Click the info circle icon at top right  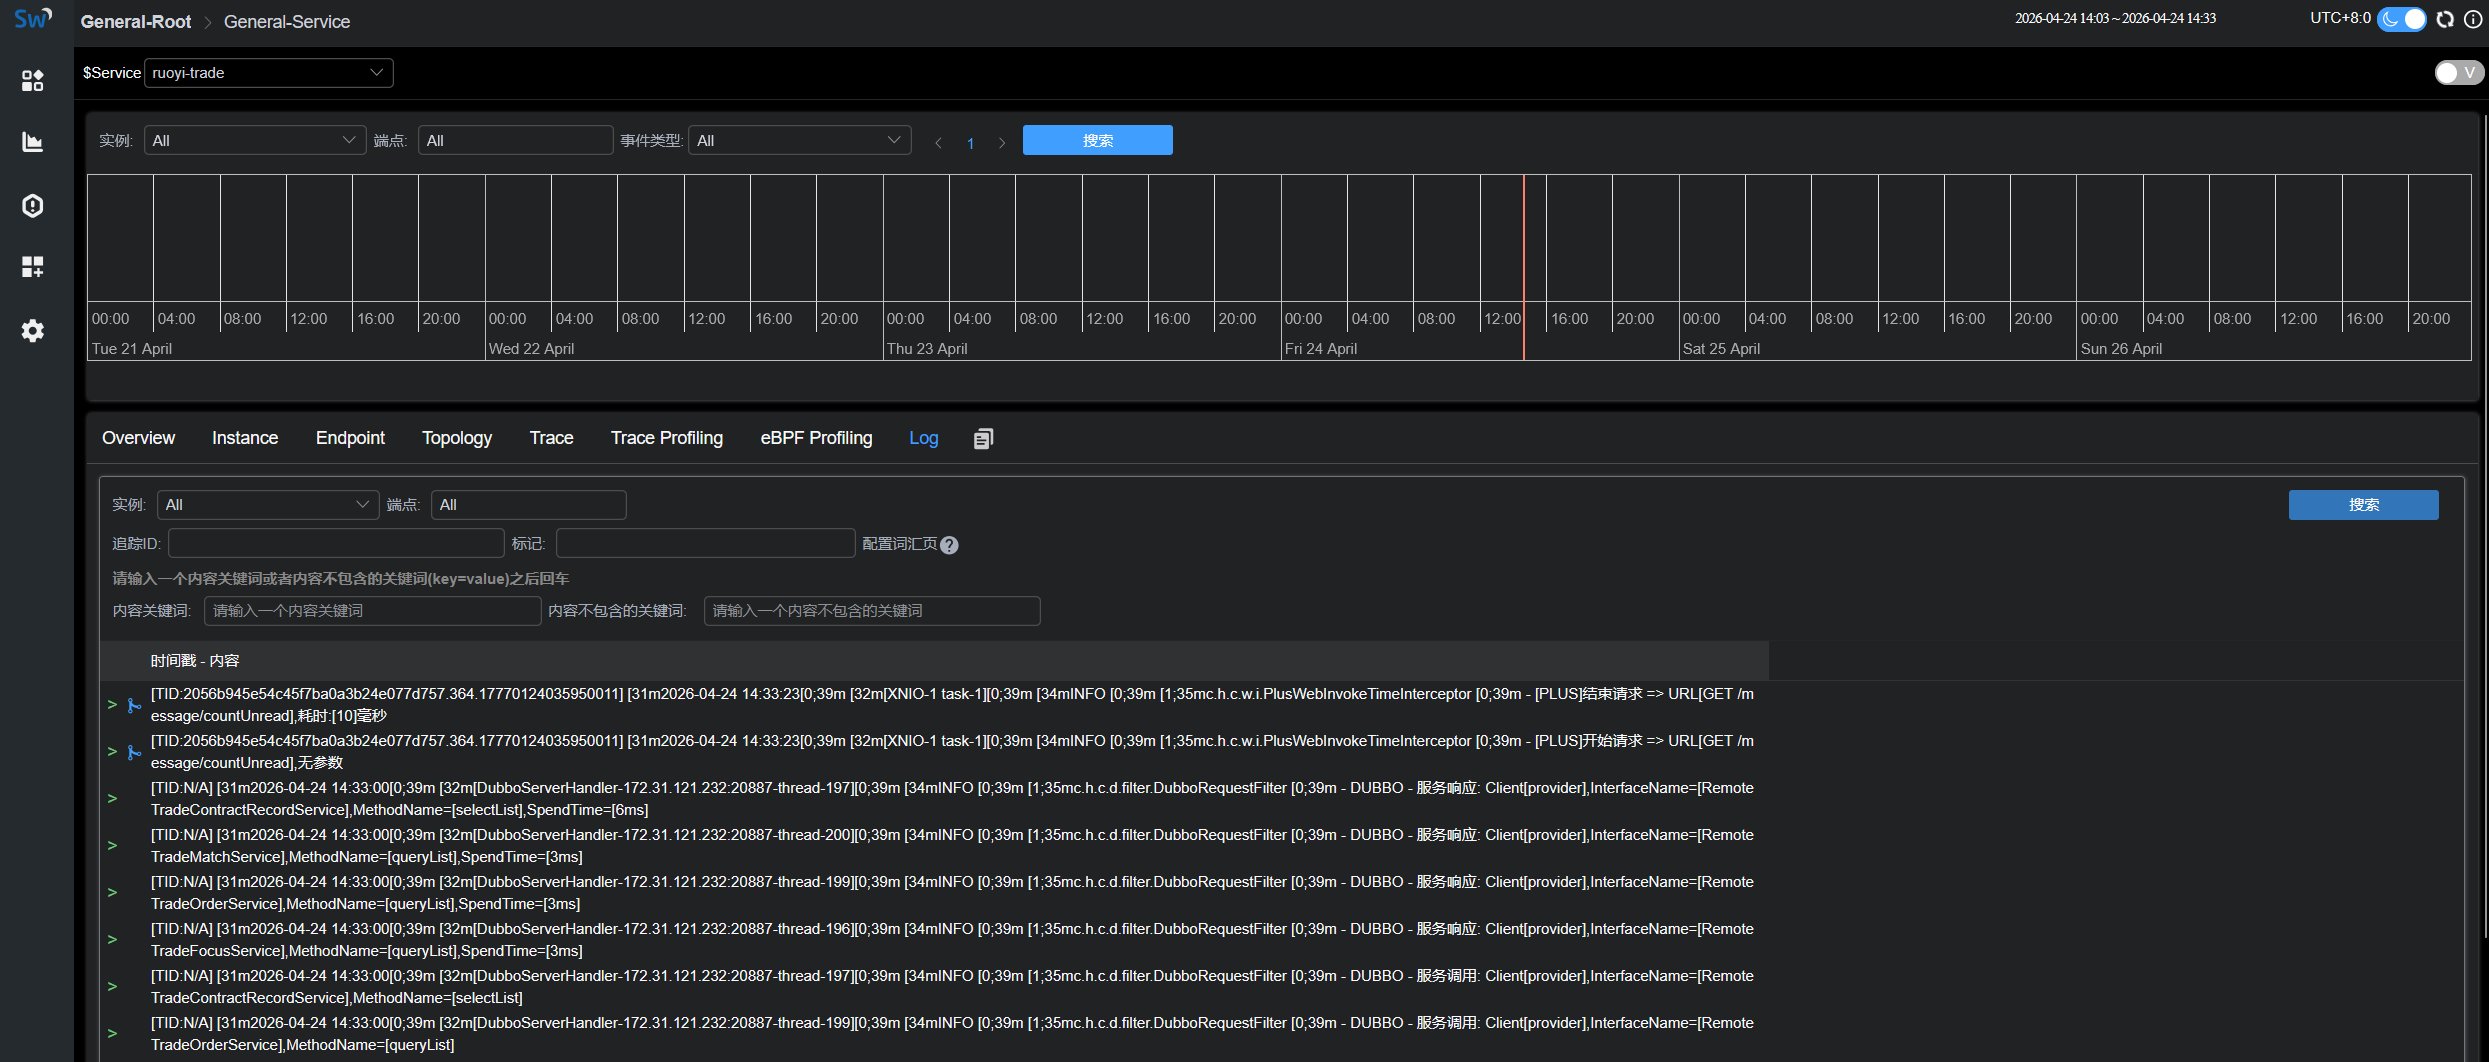pyautogui.click(x=2473, y=19)
